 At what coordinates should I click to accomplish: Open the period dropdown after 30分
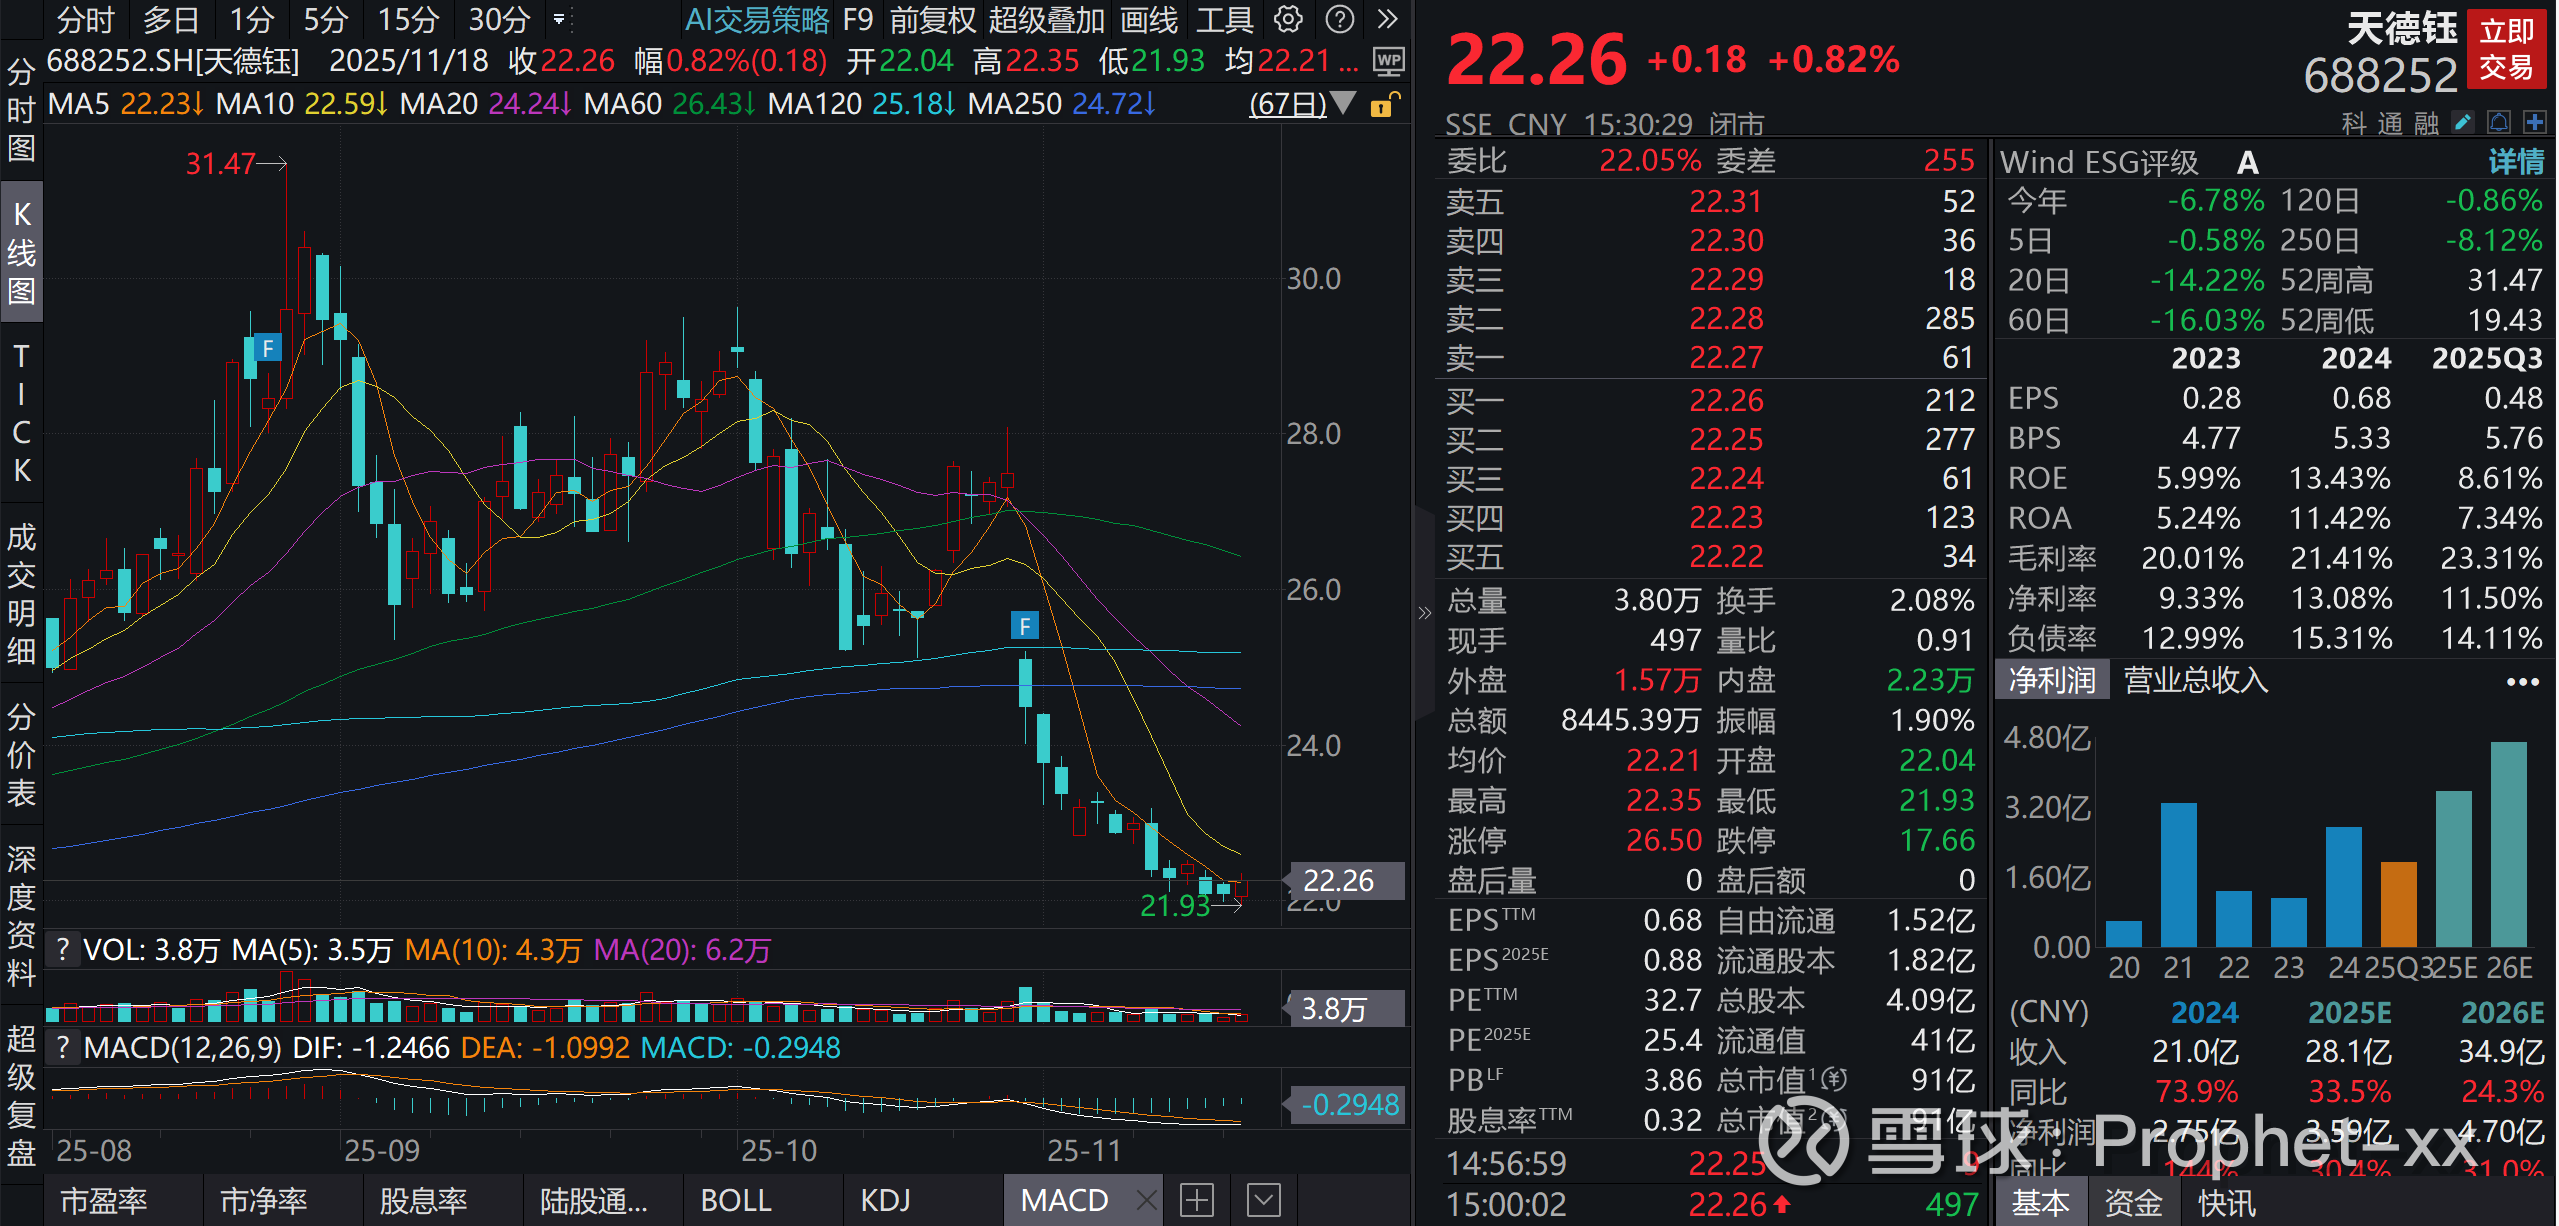pos(559,19)
